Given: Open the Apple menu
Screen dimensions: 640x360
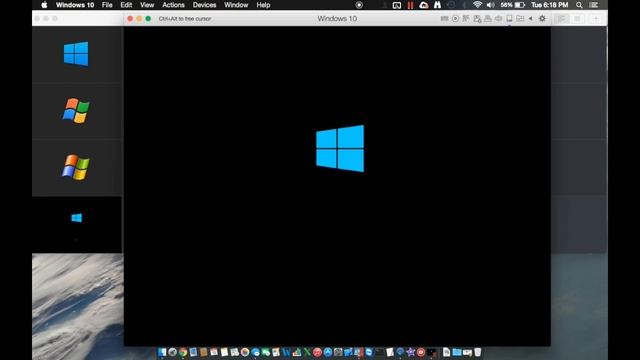Looking at the screenshot, I should (x=44, y=5).
